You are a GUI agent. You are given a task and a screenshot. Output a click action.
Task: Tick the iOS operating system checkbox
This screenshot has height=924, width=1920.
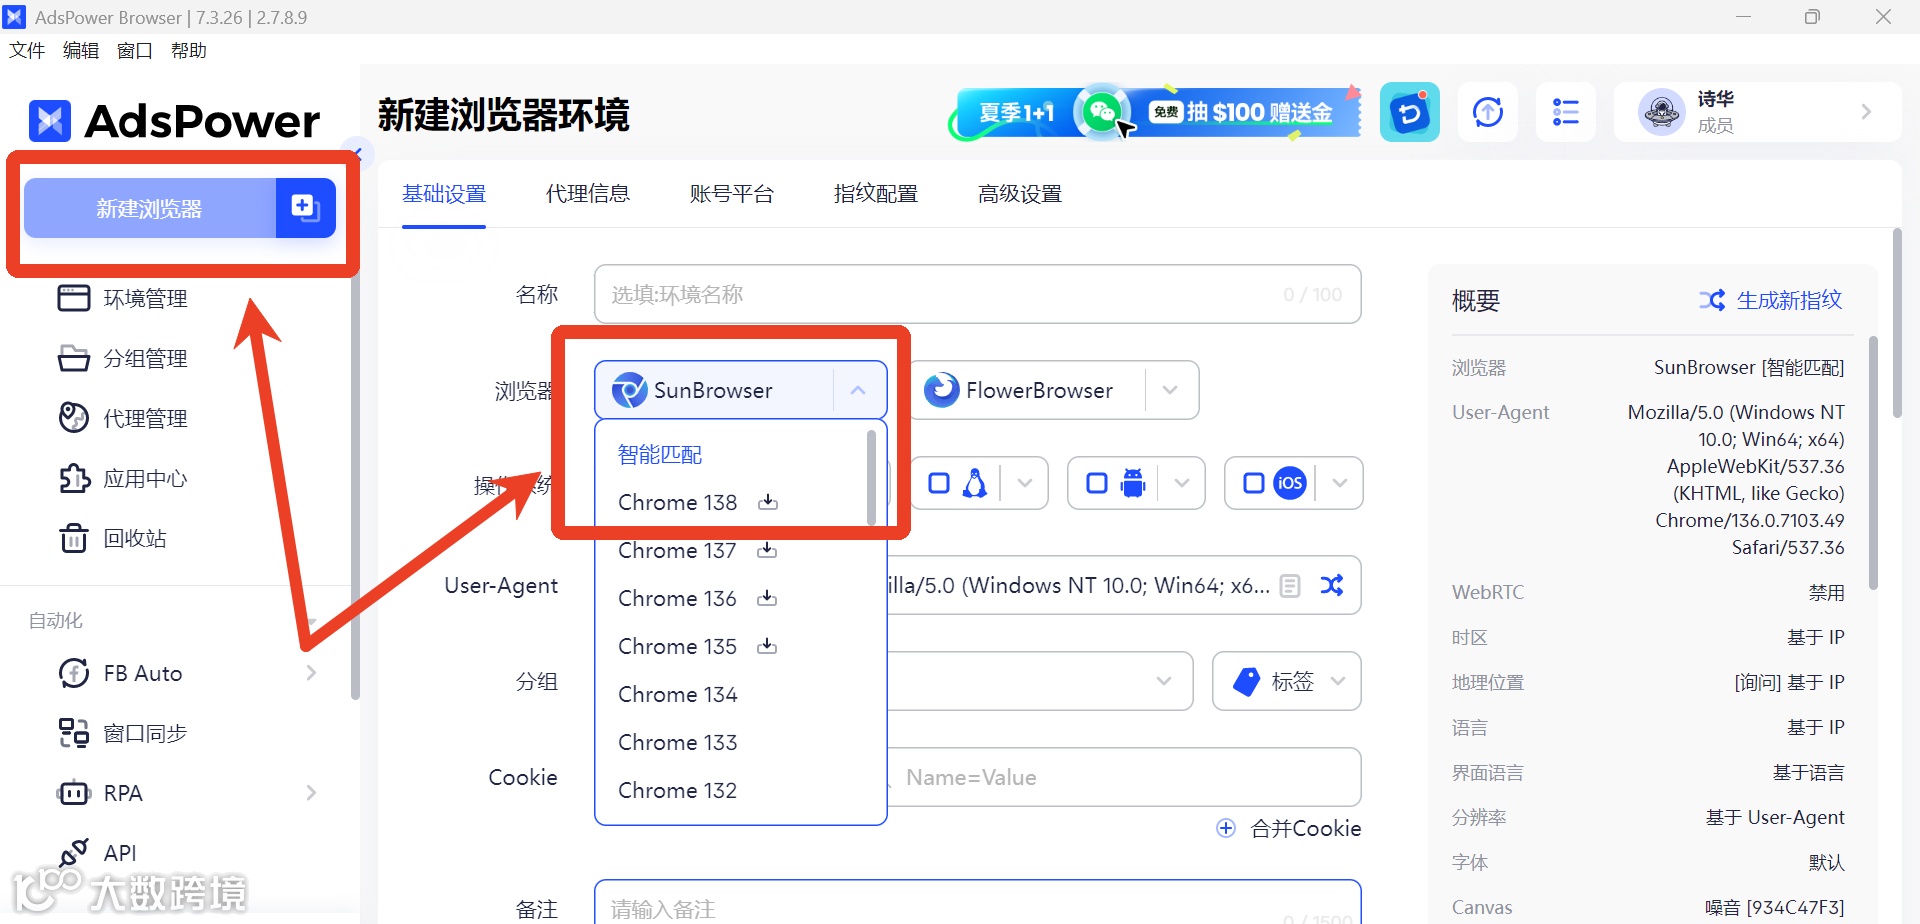[x=1254, y=484]
